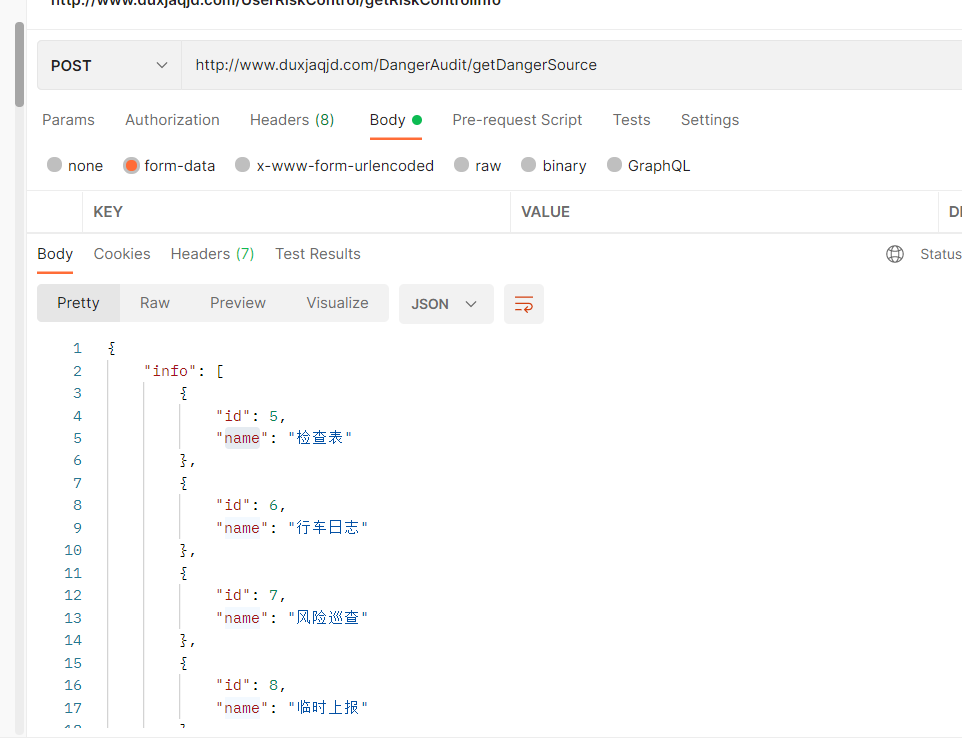Open the request Headers (8) tab
Viewport: 962px width, 751px height.
pyautogui.click(x=292, y=120)
